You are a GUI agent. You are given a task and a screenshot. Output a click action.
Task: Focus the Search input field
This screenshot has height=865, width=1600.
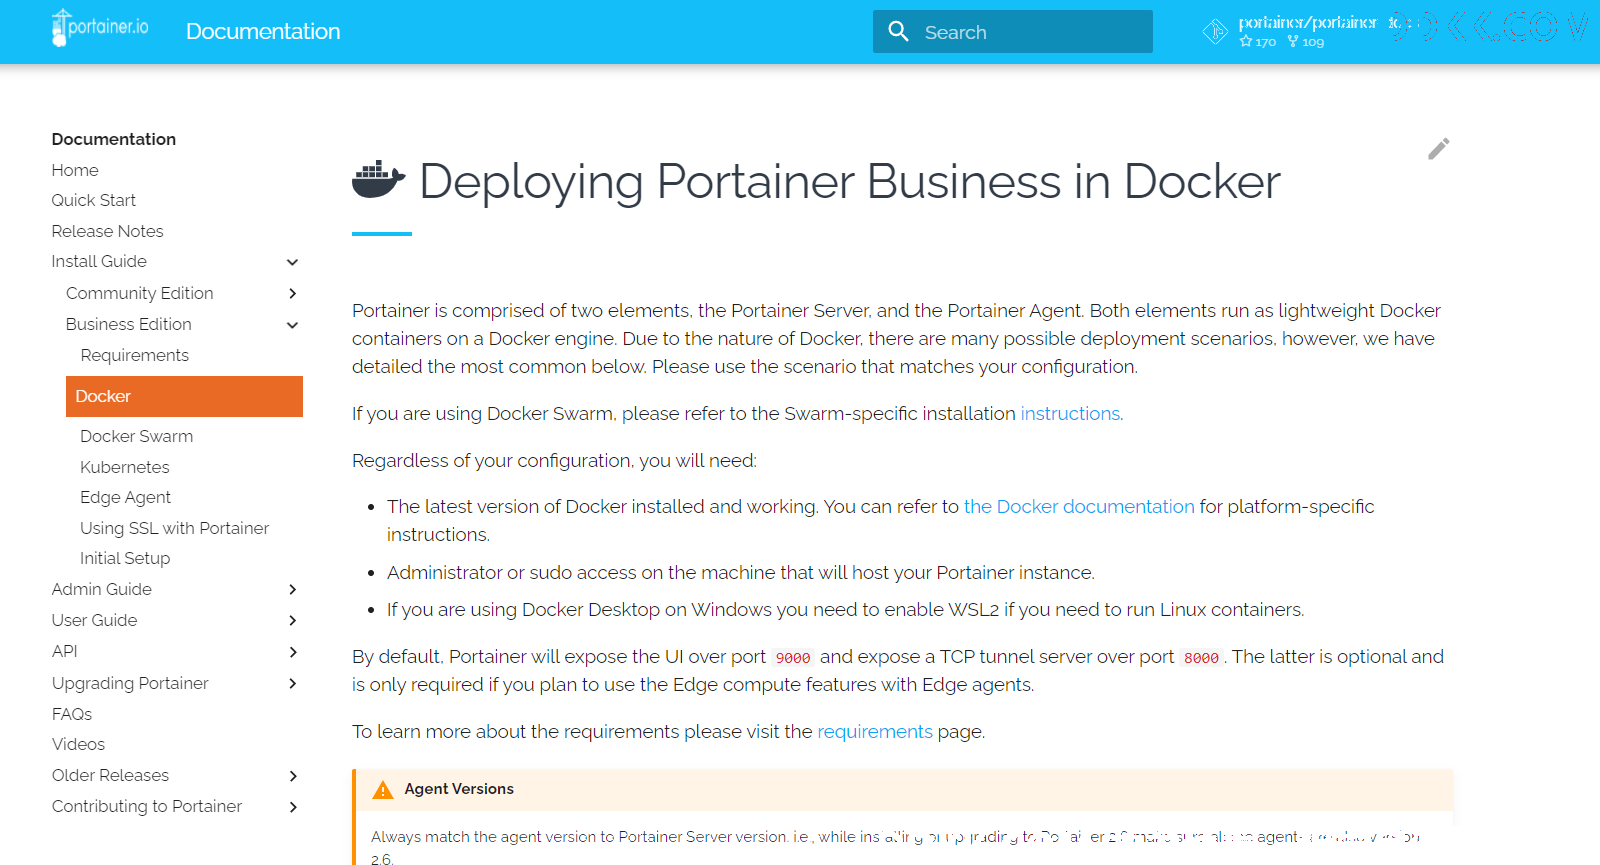pyautogui.click(x=1013, y=32)
